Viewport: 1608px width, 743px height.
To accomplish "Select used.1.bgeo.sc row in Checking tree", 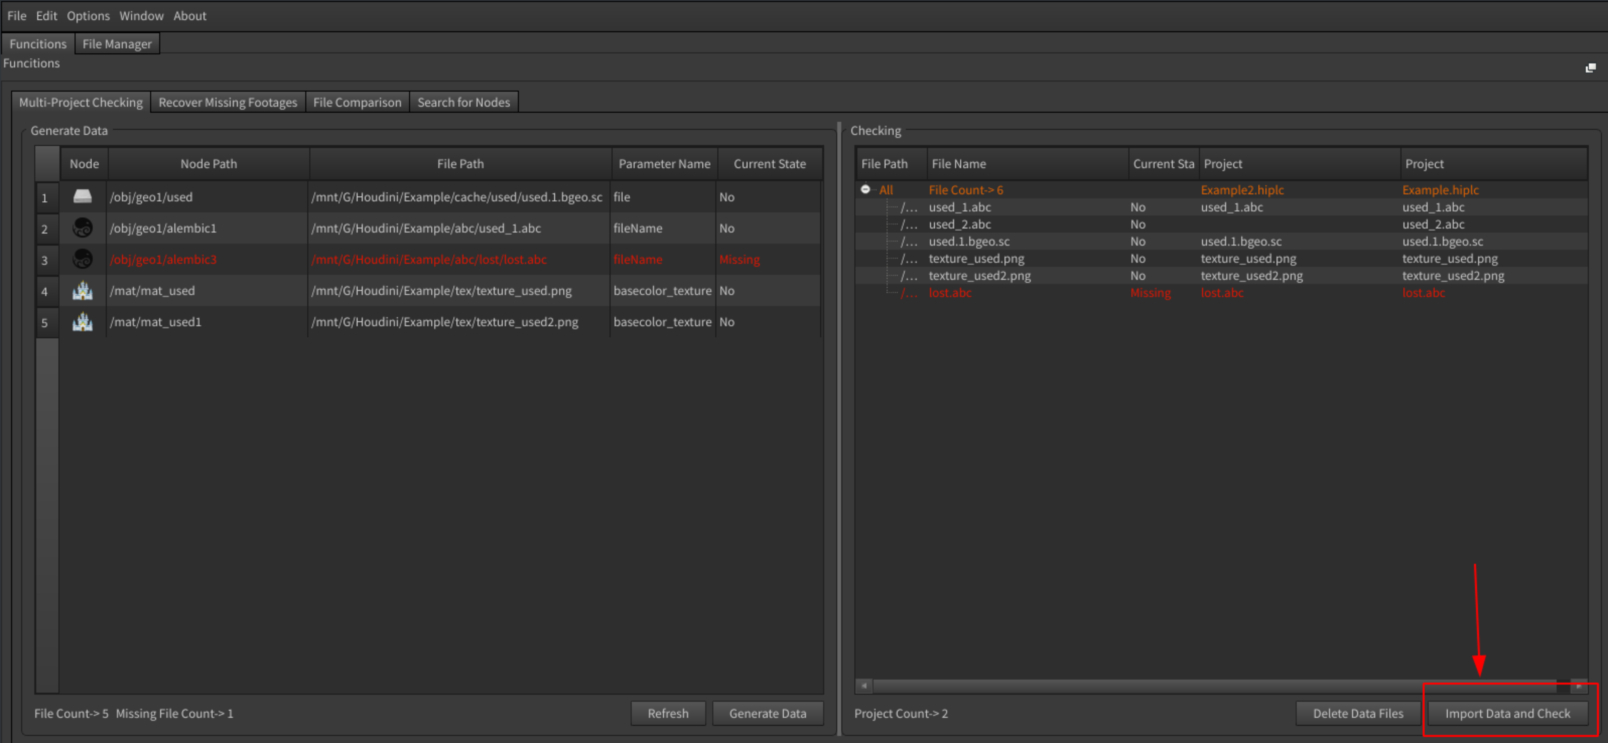I will click(x=1221, y=241).
